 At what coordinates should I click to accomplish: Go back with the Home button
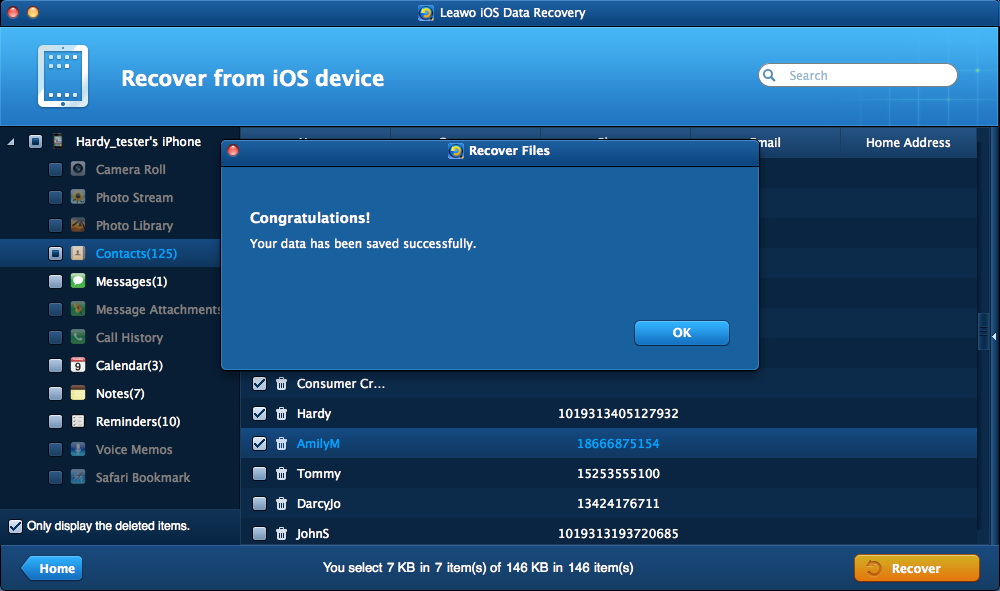tap(52, 568)
